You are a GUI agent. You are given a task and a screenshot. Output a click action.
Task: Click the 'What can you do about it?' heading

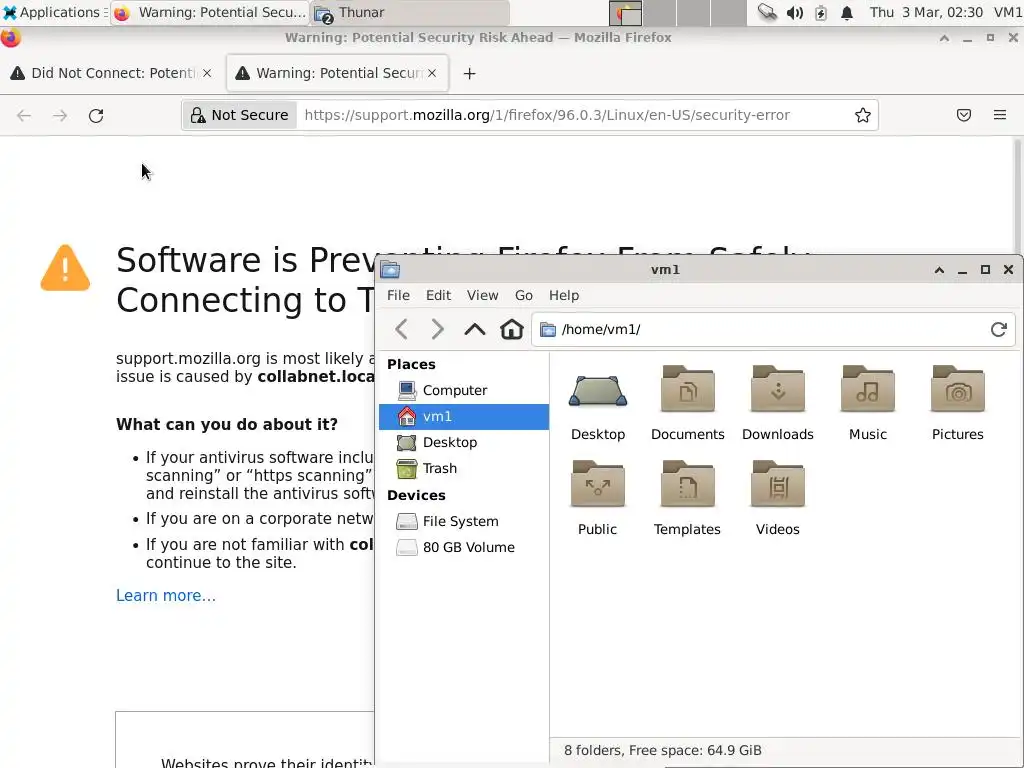click(227, 424)
